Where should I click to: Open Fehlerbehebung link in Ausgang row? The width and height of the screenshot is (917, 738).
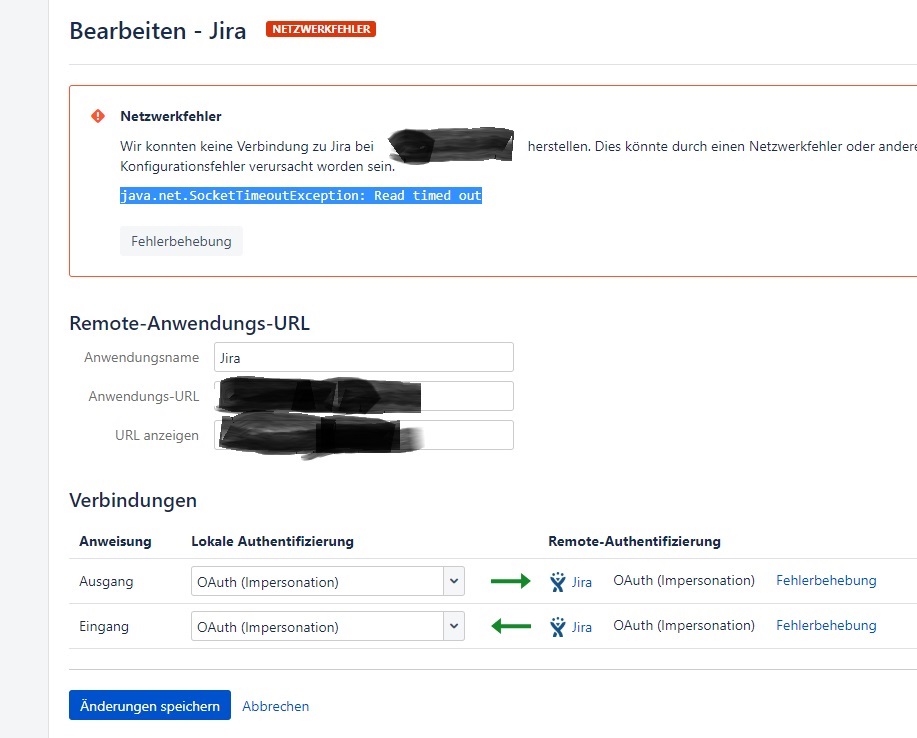826,580
